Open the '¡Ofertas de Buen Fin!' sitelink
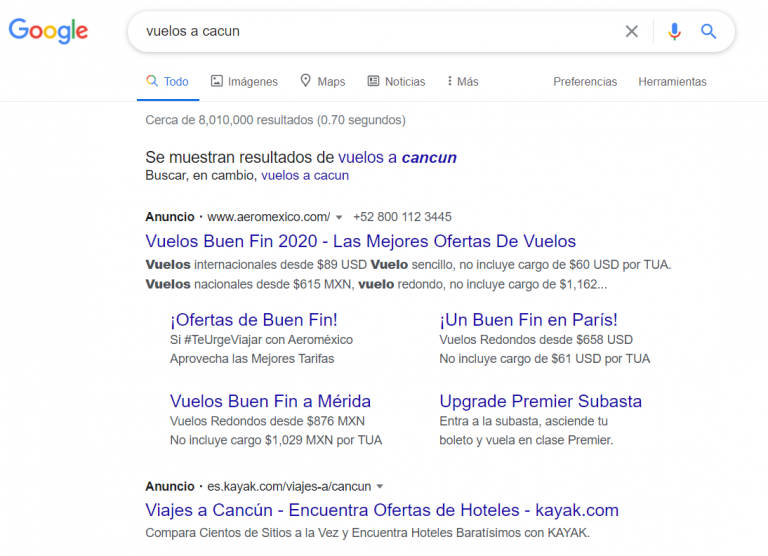 (x=253, y=320)
